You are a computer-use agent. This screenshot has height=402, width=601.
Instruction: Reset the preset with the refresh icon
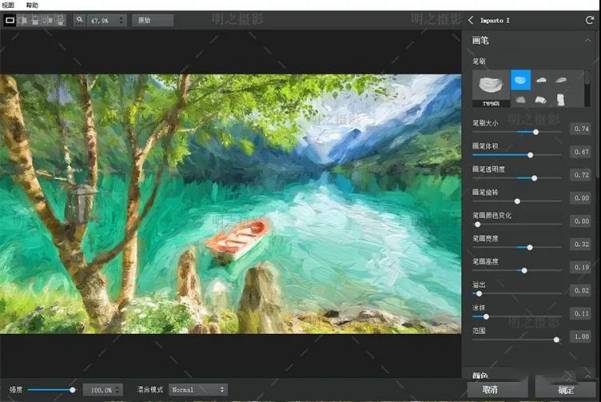(x=589, y=19)
